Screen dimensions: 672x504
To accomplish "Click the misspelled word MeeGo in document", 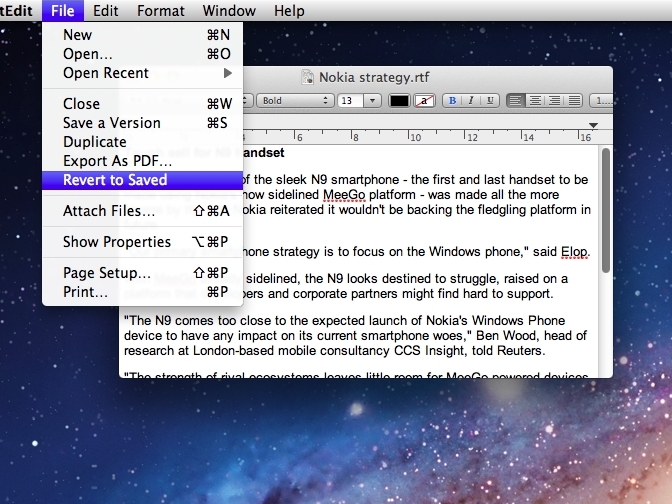I will tap(344, 195).
